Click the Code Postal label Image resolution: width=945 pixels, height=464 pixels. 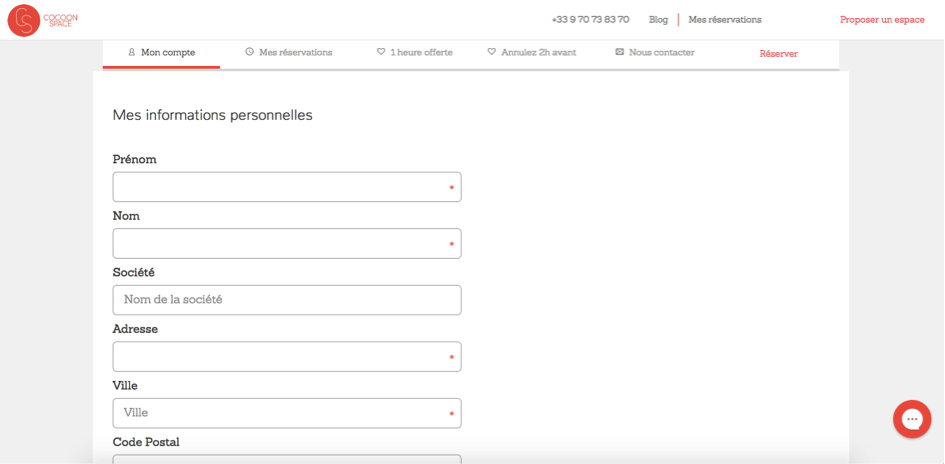coord(146,442)
